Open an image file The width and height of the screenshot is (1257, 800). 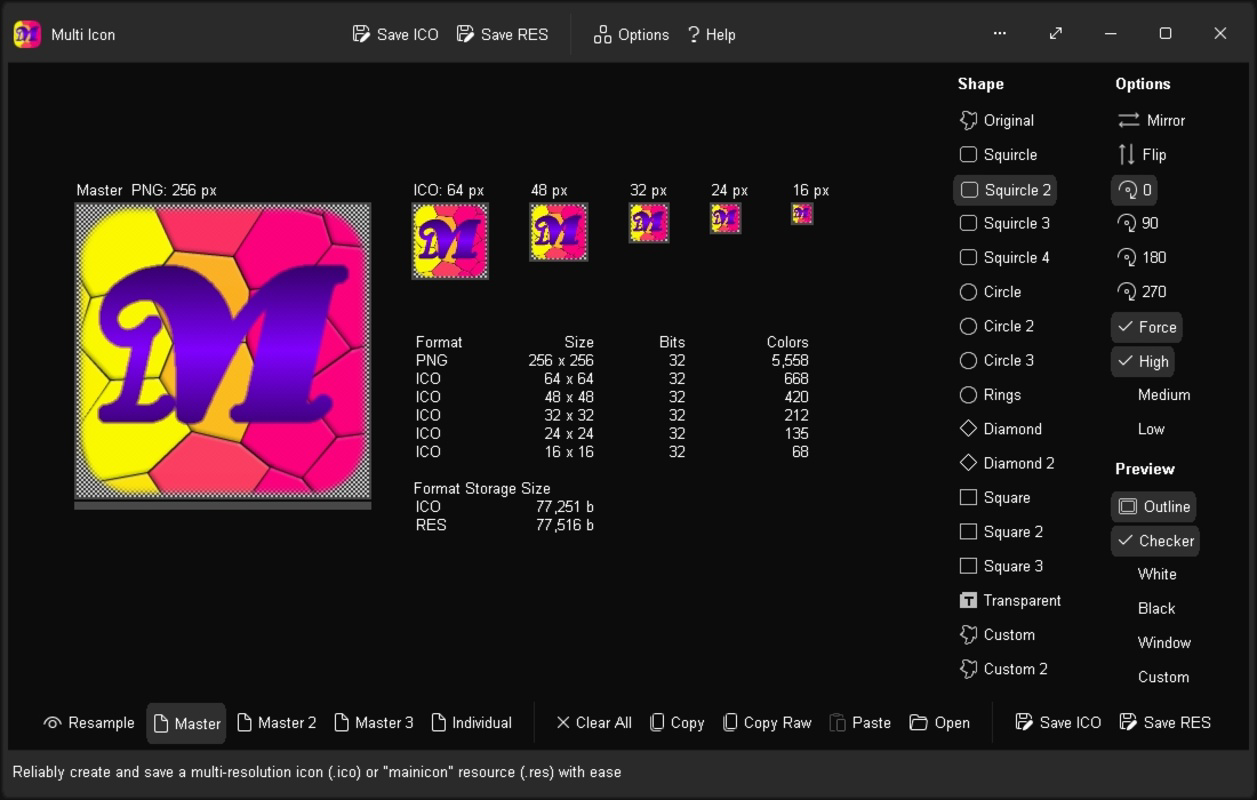click(x=939, y=722)
